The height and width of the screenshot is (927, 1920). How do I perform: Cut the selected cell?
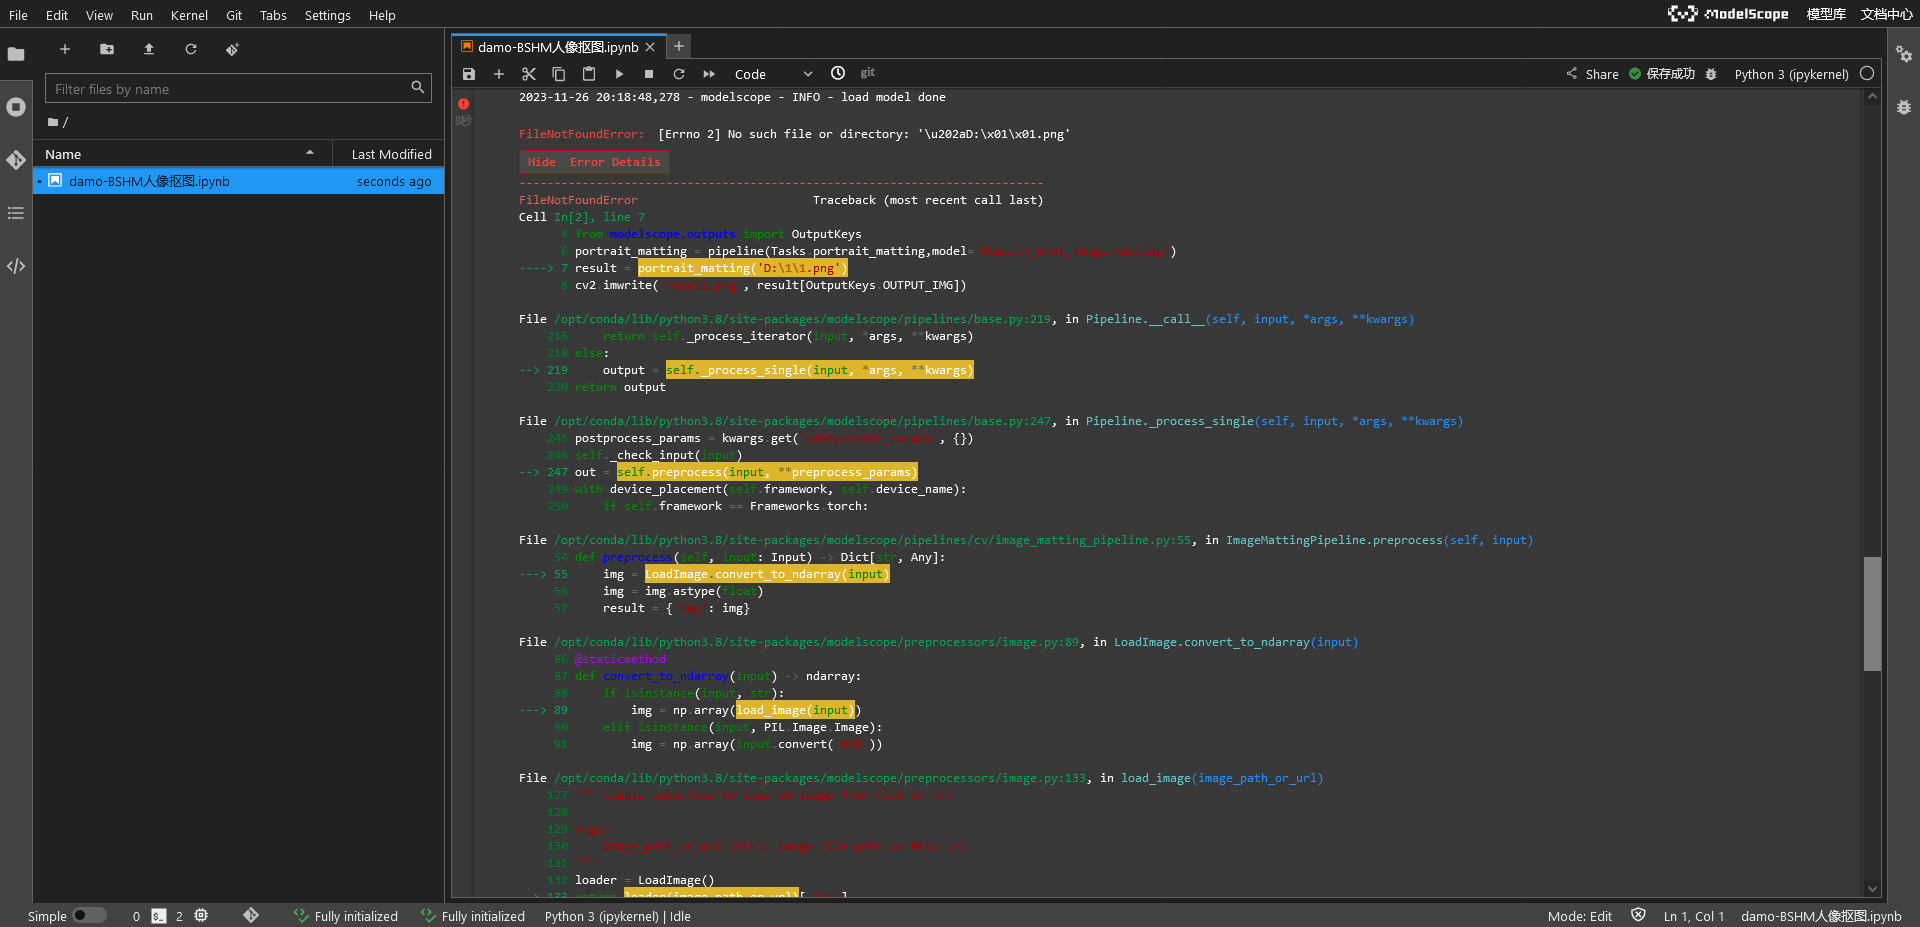pyautogui.click(x=529, y=74)
